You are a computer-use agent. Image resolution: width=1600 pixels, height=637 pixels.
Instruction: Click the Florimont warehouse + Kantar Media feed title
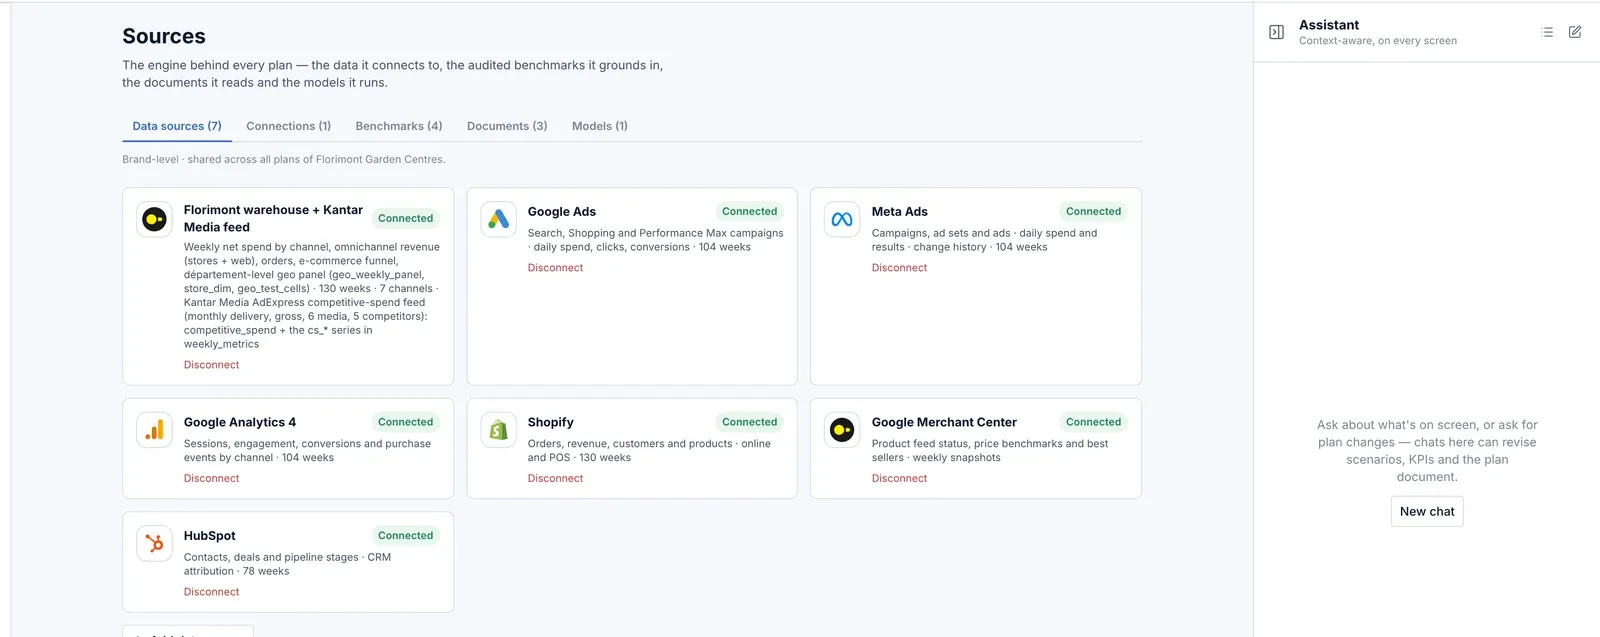(x=273, y=218)
